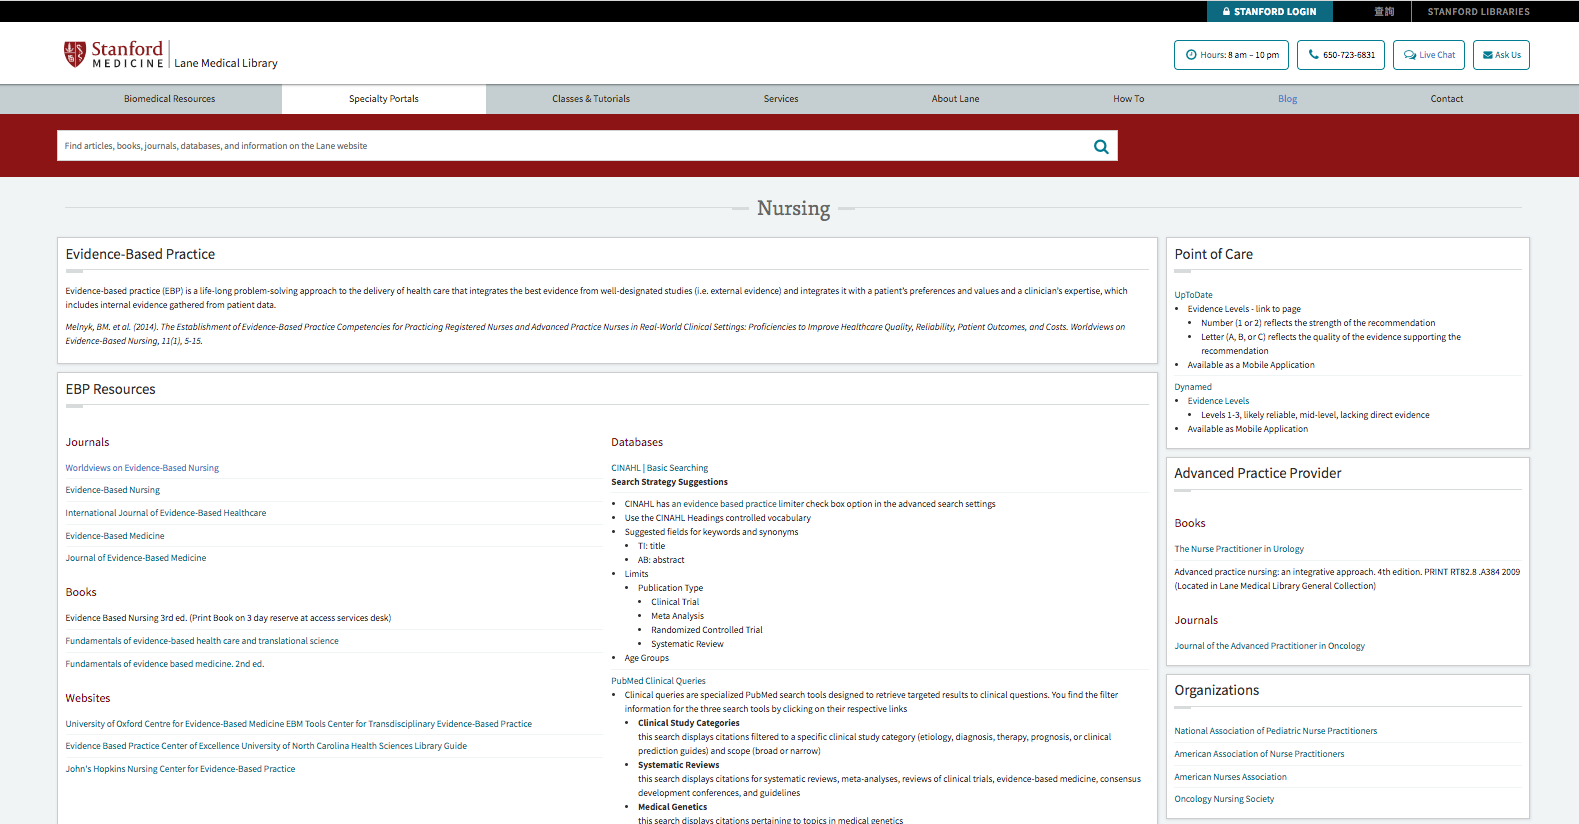The width and height of the screenshot is (1579, 824).
Task: Start a Live Chat session
Action: (1429, 55)
